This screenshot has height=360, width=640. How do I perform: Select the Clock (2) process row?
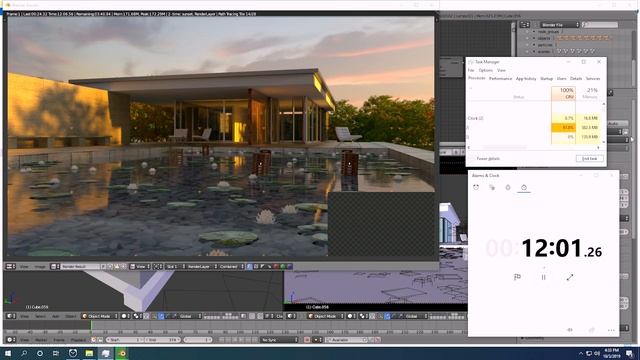534,118
